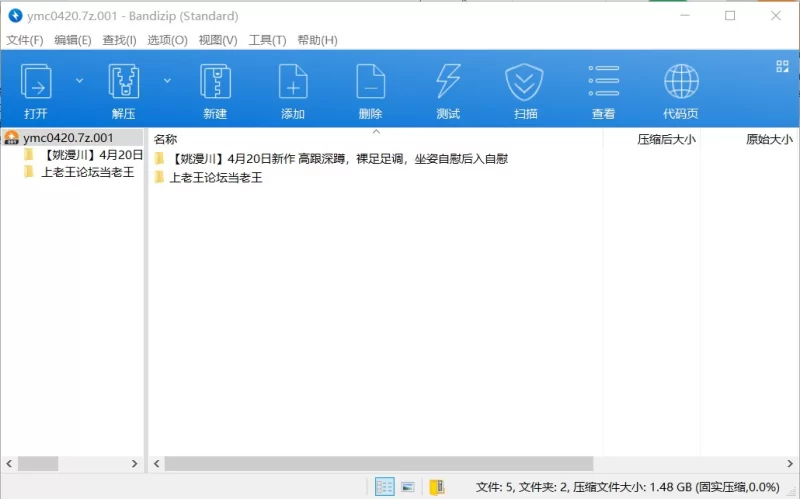
Task: Open the 选项(O) menu
Action: pos(167,40)
